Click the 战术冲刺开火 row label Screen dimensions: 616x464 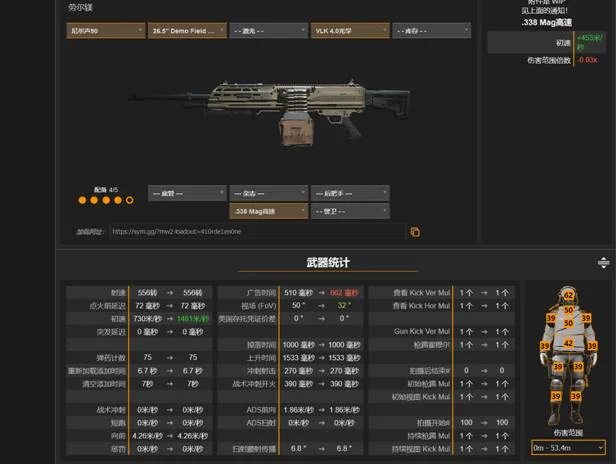coord(254,384)
